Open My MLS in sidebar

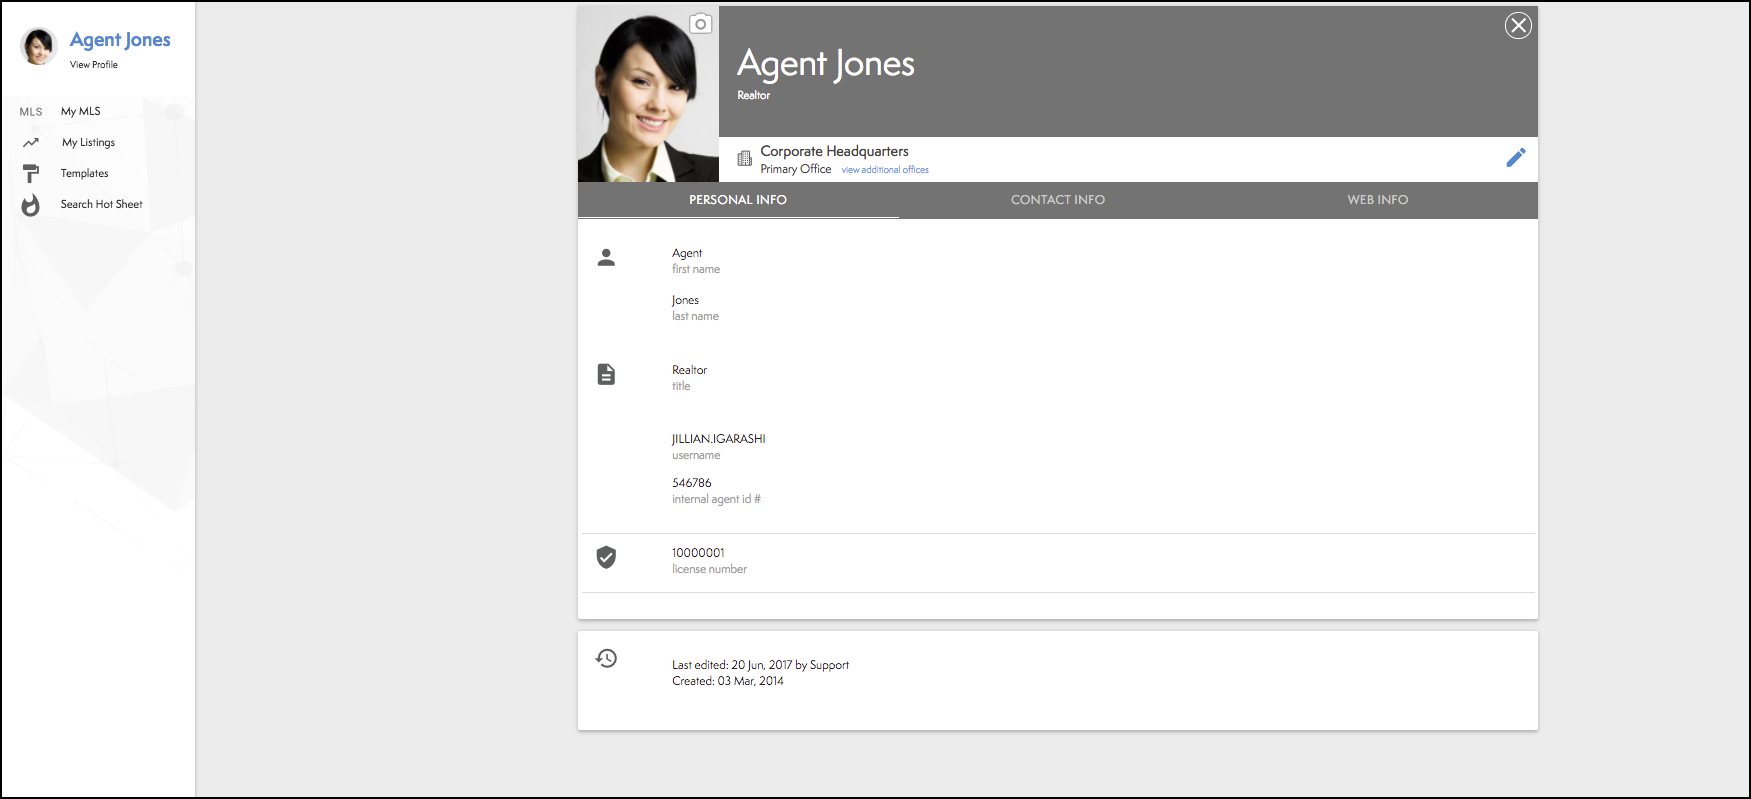[x=80, y=112]
